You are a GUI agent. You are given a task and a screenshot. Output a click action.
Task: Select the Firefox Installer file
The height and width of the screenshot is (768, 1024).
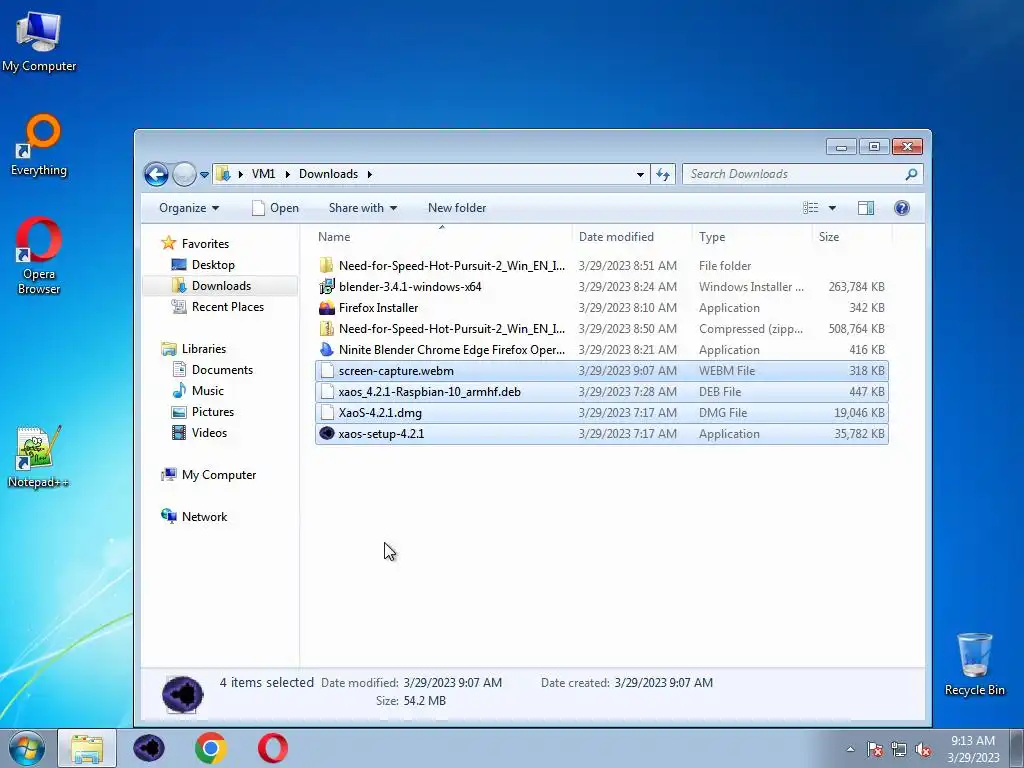point(601,308)
